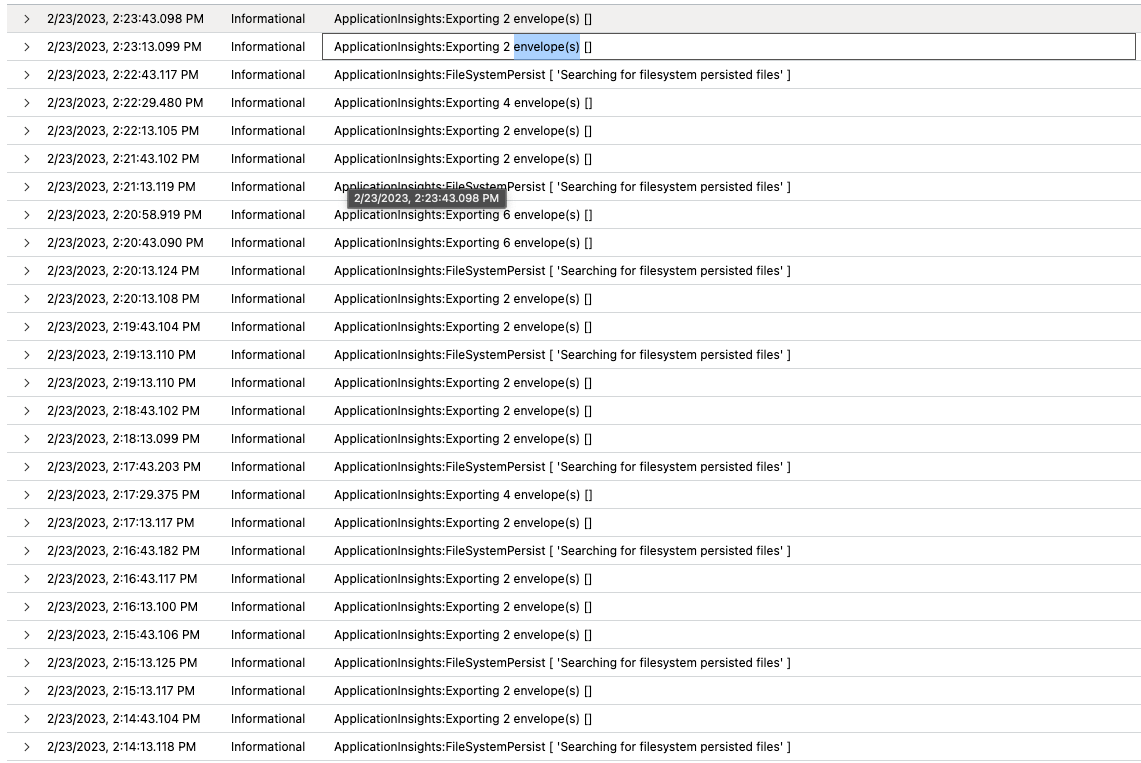Expand the FileSystemPersist row at 2:19:13.110 PM
This screenshot has width=1141, height=763.
click(27, 355)
